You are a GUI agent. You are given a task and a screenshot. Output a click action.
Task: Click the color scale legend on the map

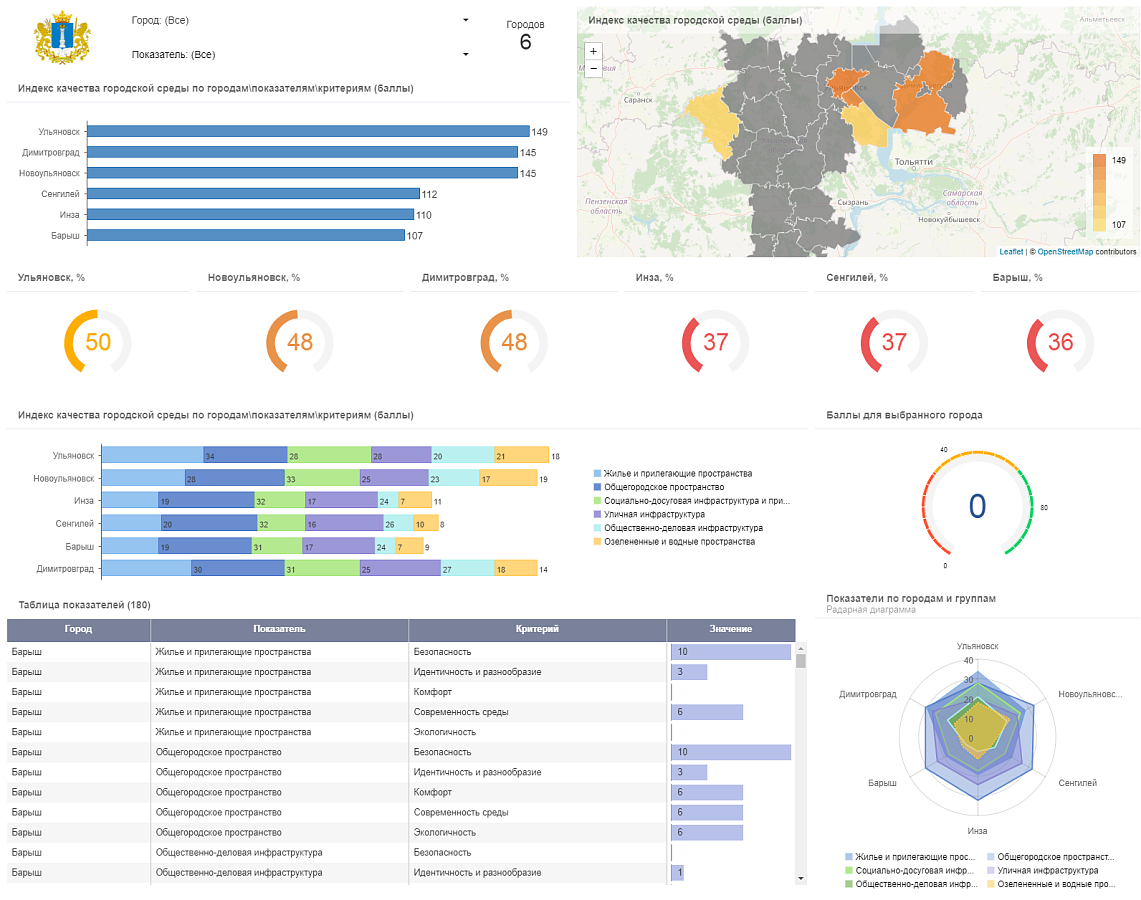[1109, 192]
